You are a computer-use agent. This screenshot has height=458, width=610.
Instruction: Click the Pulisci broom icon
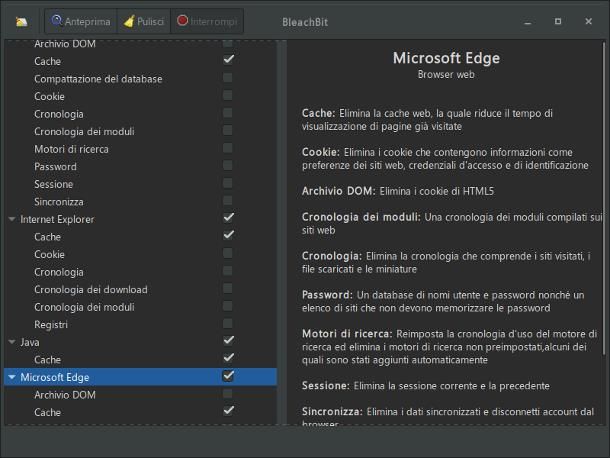[x=129, y=21]
